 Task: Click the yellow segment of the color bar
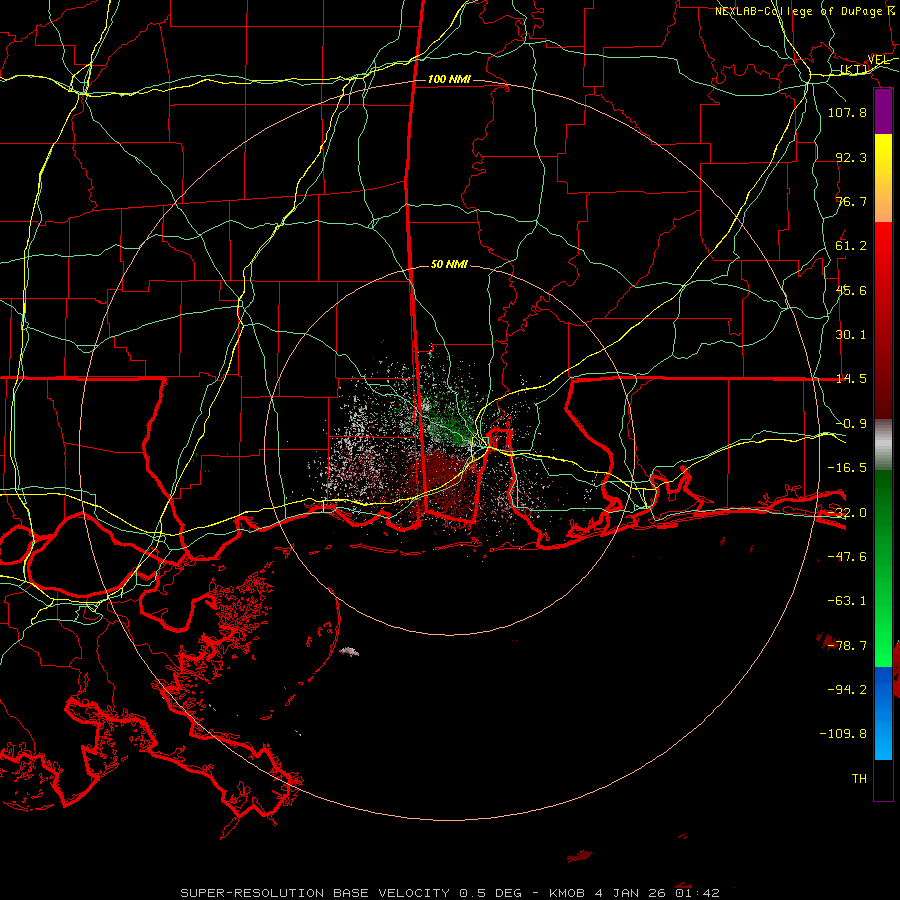pos(883,178)
